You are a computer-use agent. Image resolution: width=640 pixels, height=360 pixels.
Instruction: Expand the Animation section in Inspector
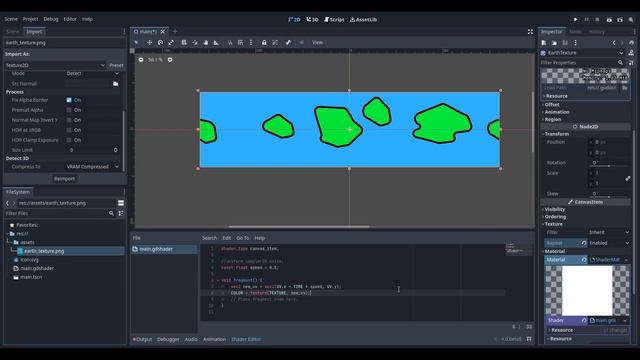tap(556, 112)
